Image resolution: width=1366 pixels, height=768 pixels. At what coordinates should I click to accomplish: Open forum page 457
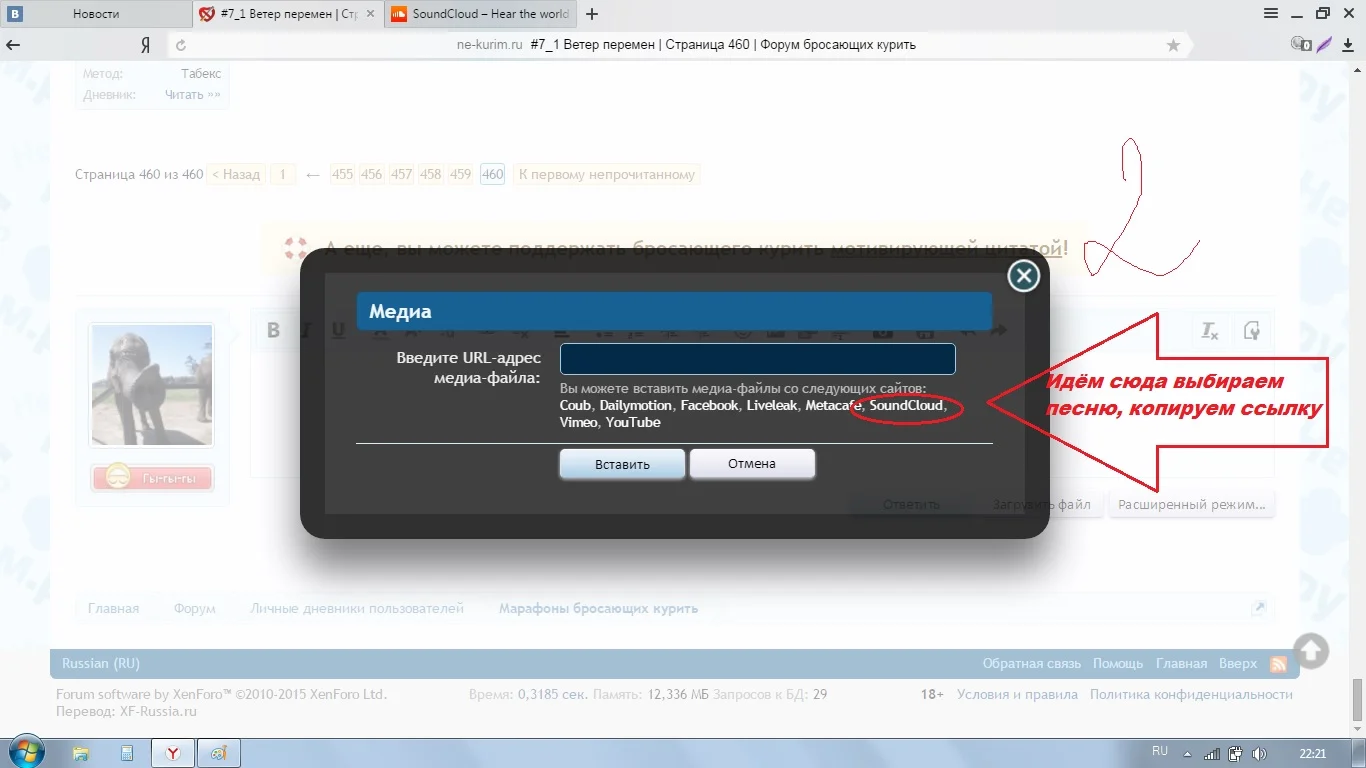coord(402,174)
